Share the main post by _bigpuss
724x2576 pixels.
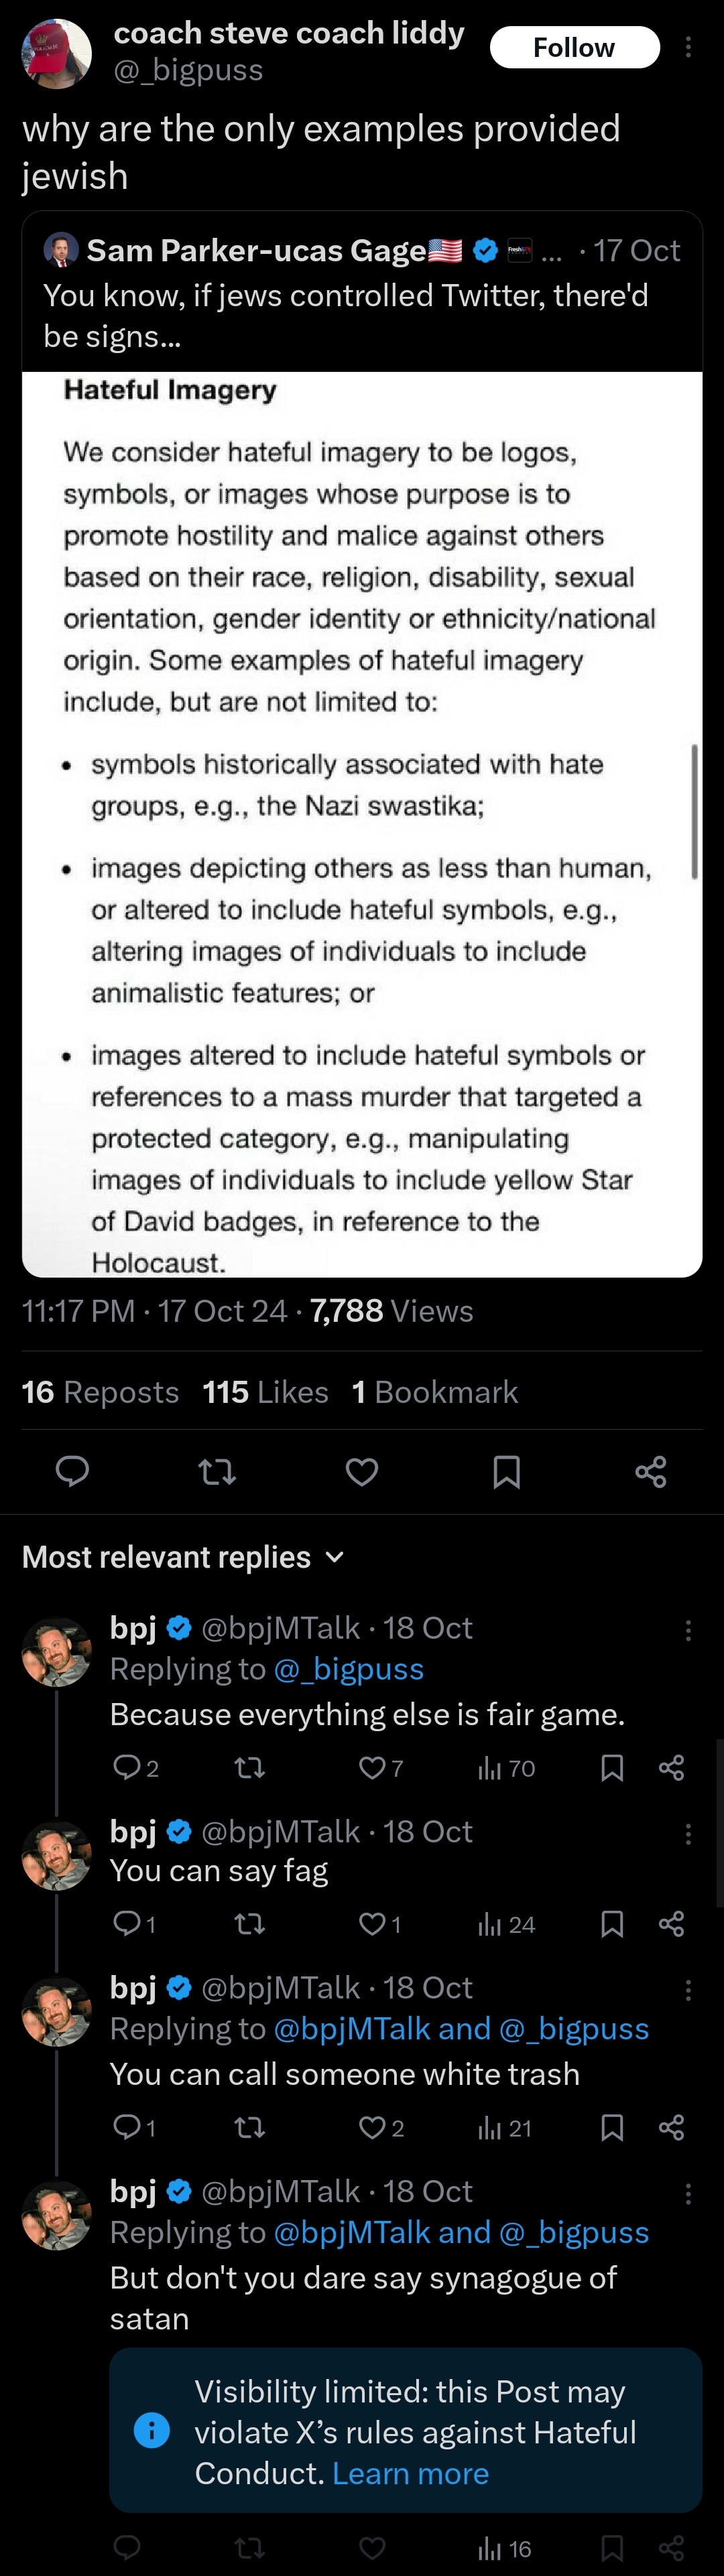pos(651,1471)
